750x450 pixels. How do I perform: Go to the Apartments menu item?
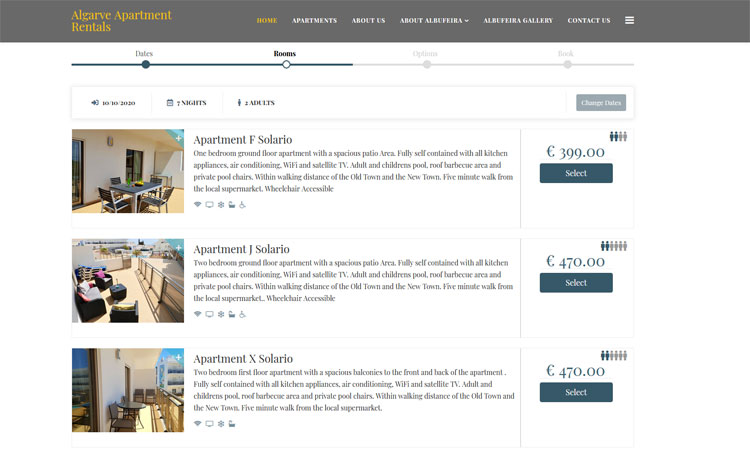point(314,21)
